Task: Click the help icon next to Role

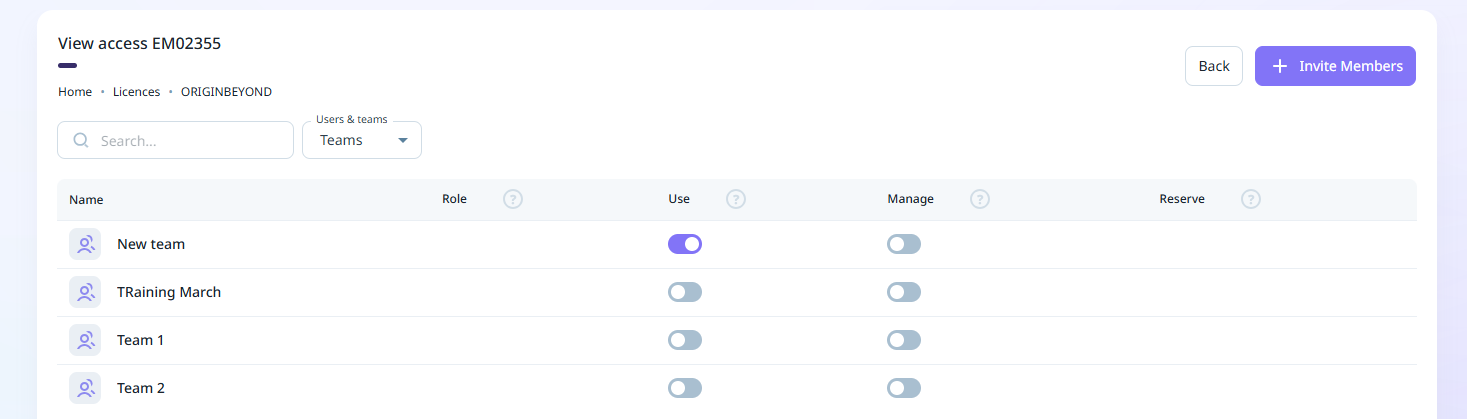Action: pos(513,199)
